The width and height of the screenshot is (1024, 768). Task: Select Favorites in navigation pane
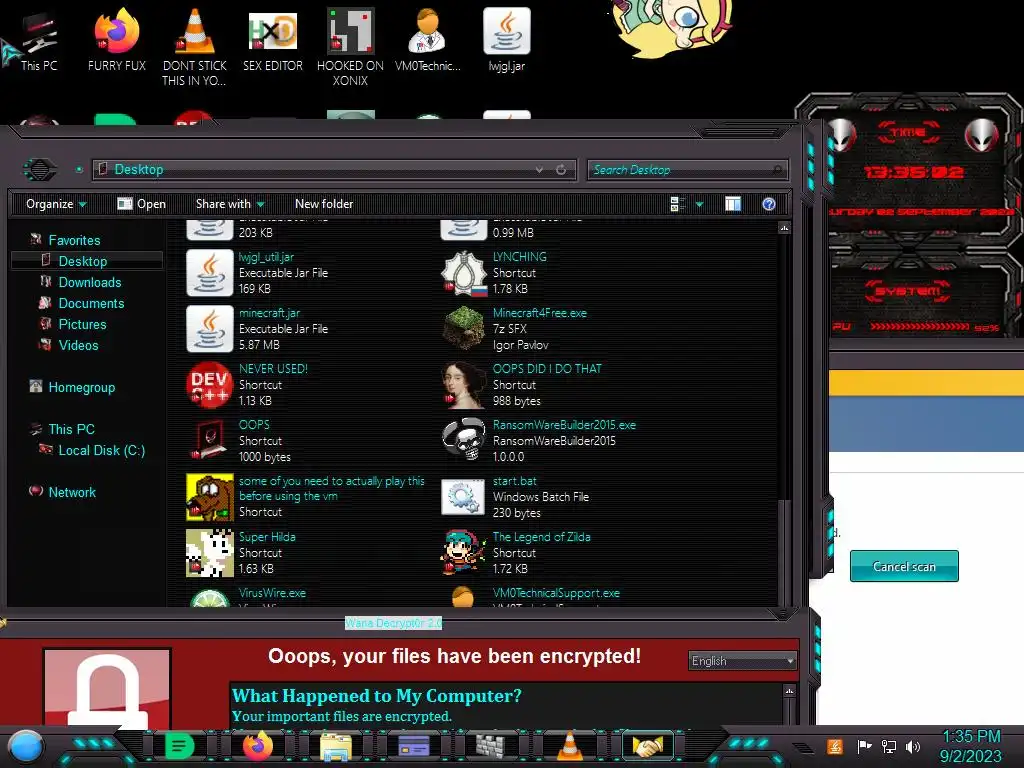coord(74,240)
